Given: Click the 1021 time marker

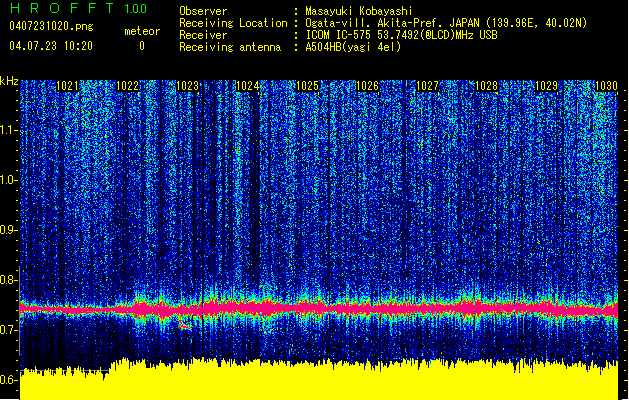Looking at the screenshot, I should [x=67, y=87].
